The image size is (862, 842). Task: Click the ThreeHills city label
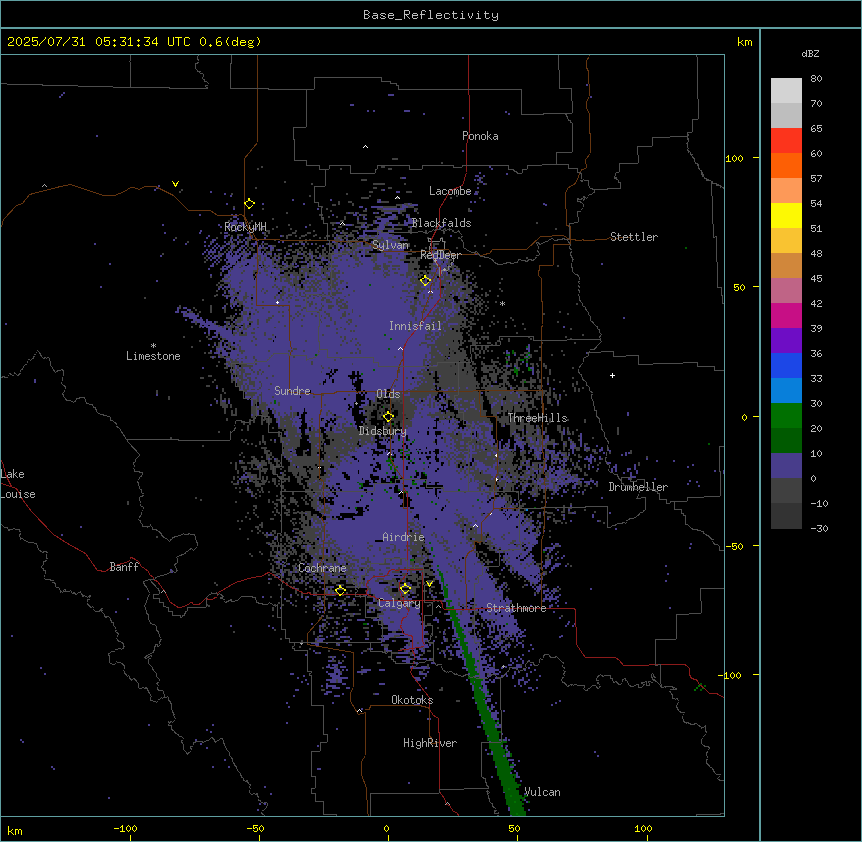pyautogui.click(x=538, y=418)
